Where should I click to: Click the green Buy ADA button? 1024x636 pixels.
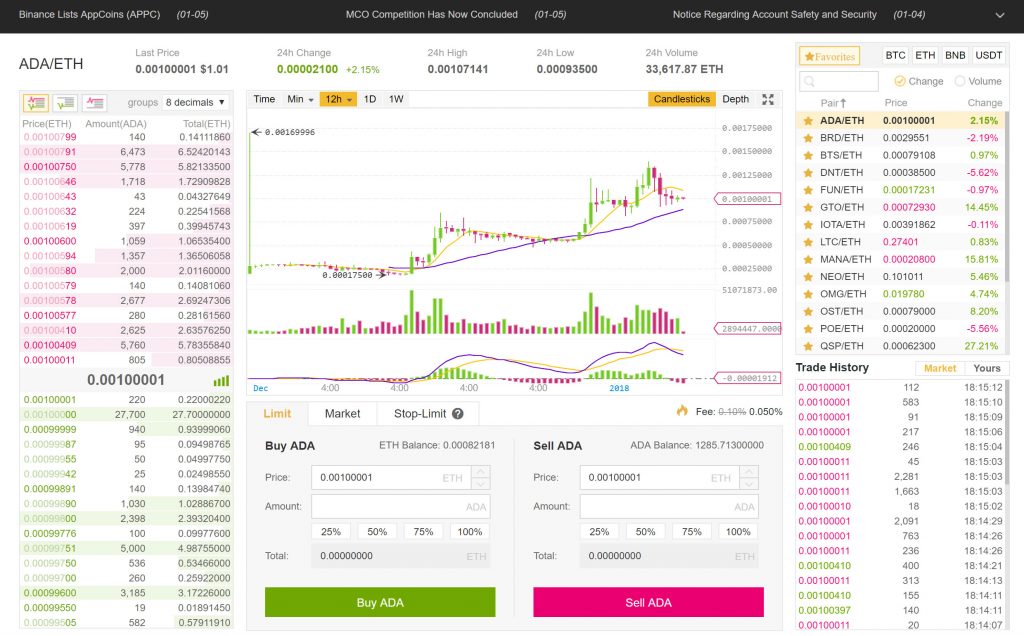click(380, 602)
